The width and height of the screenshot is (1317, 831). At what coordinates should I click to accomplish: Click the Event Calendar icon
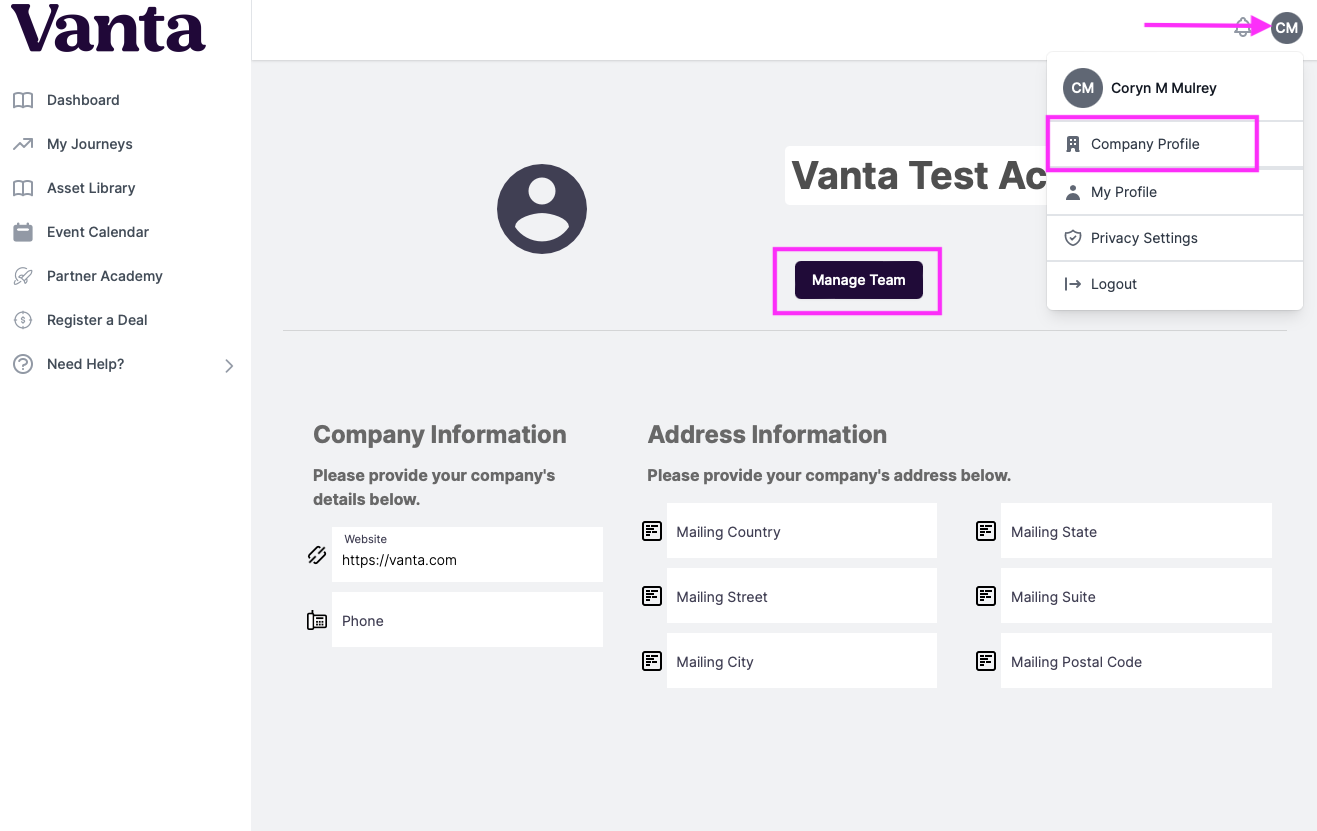click(23, 232)
